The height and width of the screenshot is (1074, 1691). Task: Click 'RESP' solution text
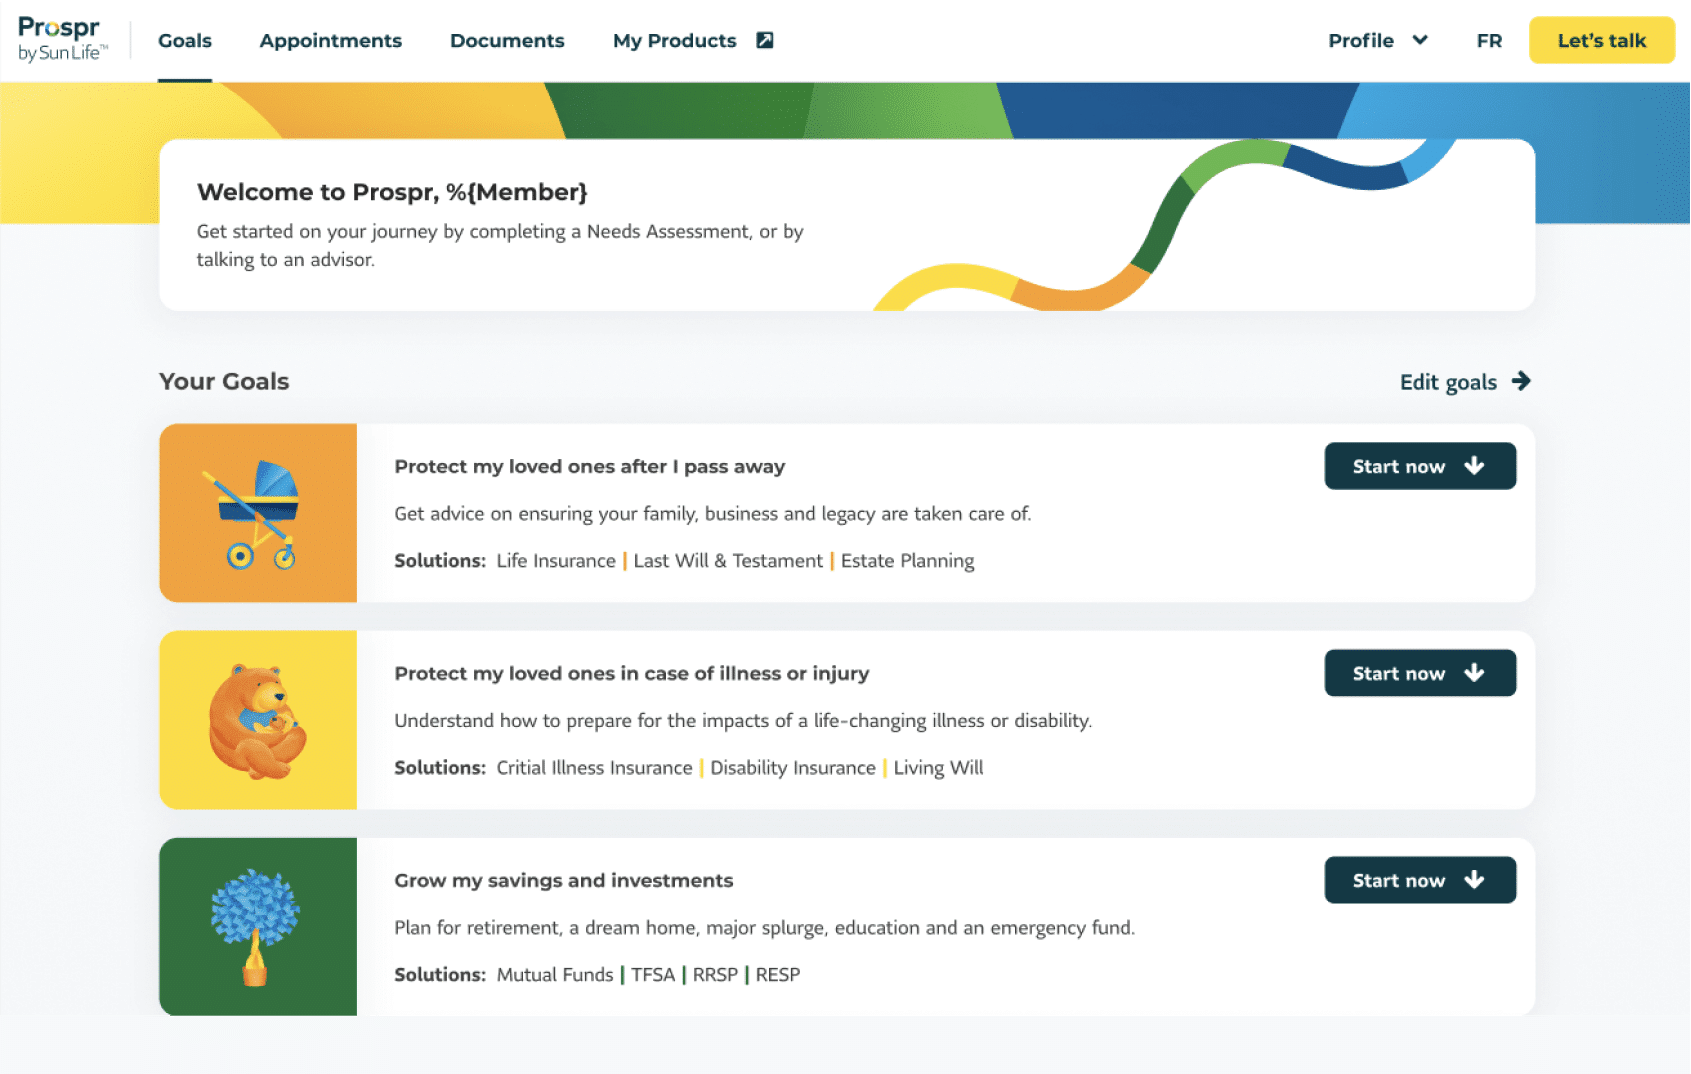pos(778,975)
